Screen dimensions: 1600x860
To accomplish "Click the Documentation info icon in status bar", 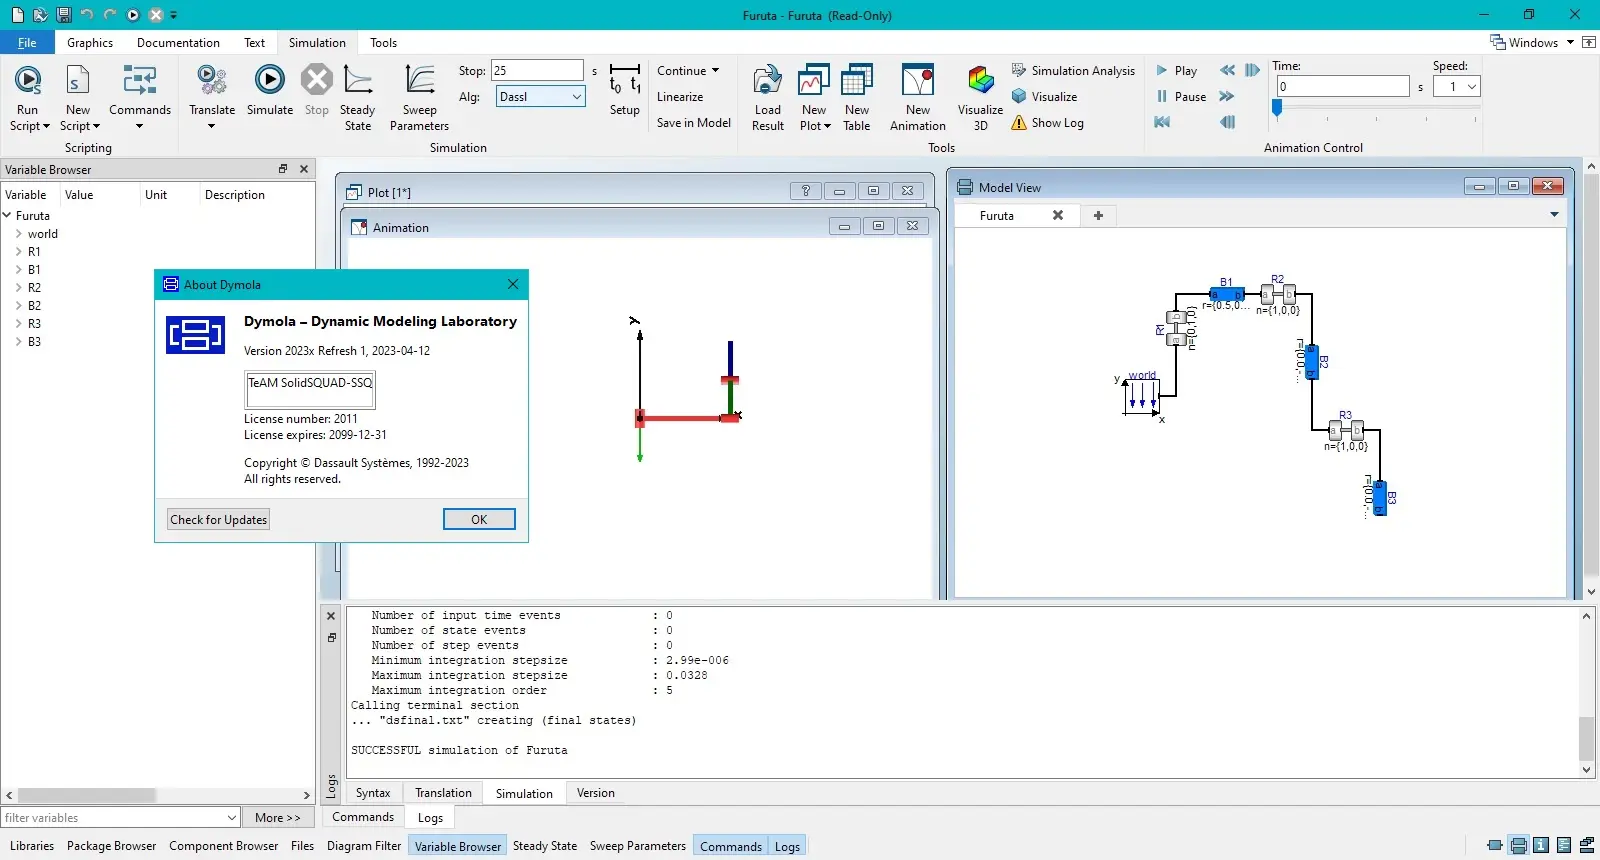I will (x=1541, y=846).
